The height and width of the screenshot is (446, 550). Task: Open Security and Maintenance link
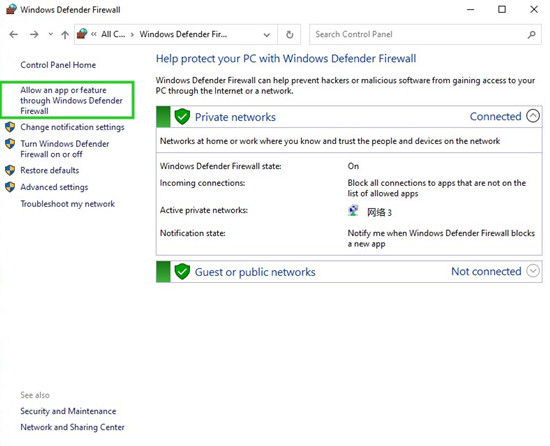tap(68, 411)
